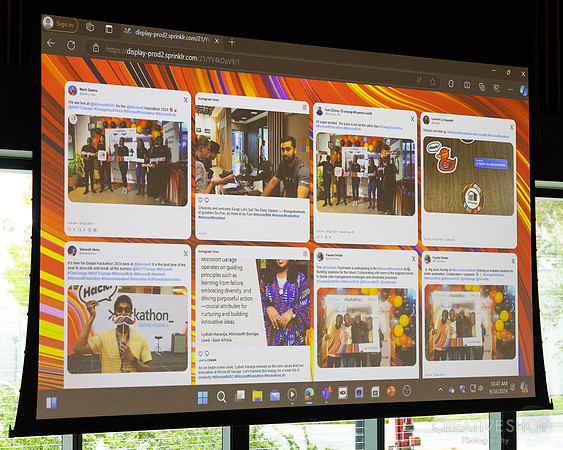The height and width of the screenshot is (450, 563).
Task: Go back to the previous page
Action: coord(51,43)
